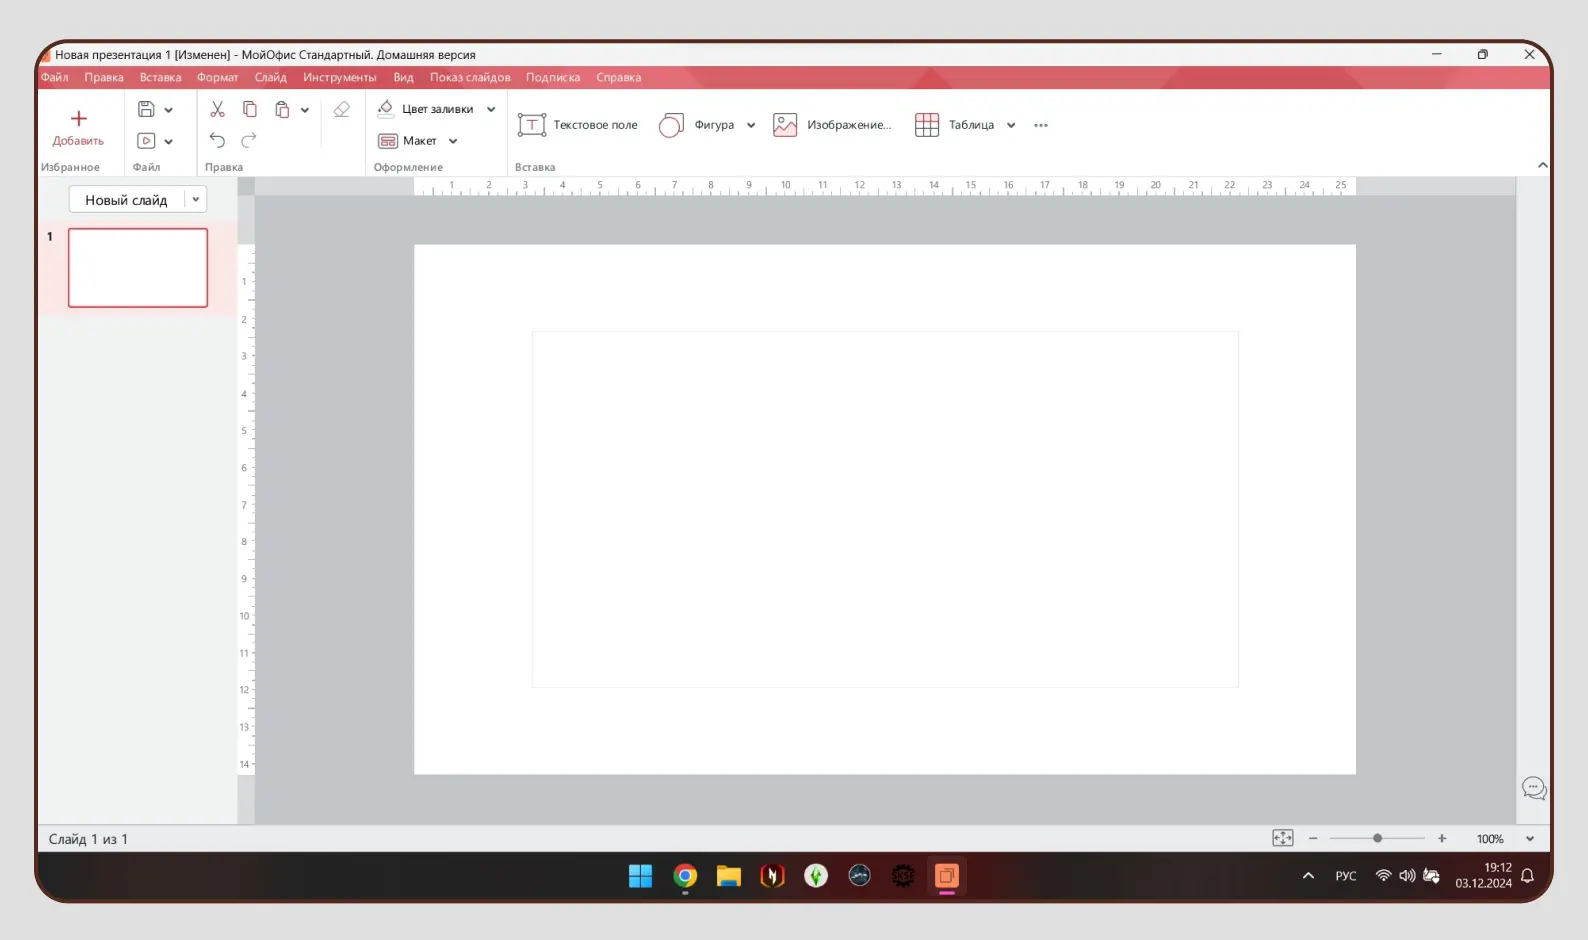This screenshot has width=1588, height=940.
Task: Click the Таблица table button
Action: point(955,125)
